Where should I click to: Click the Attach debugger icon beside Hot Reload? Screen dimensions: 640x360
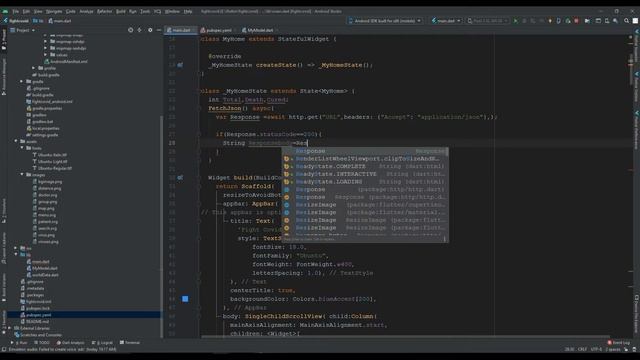click(559, 20)
